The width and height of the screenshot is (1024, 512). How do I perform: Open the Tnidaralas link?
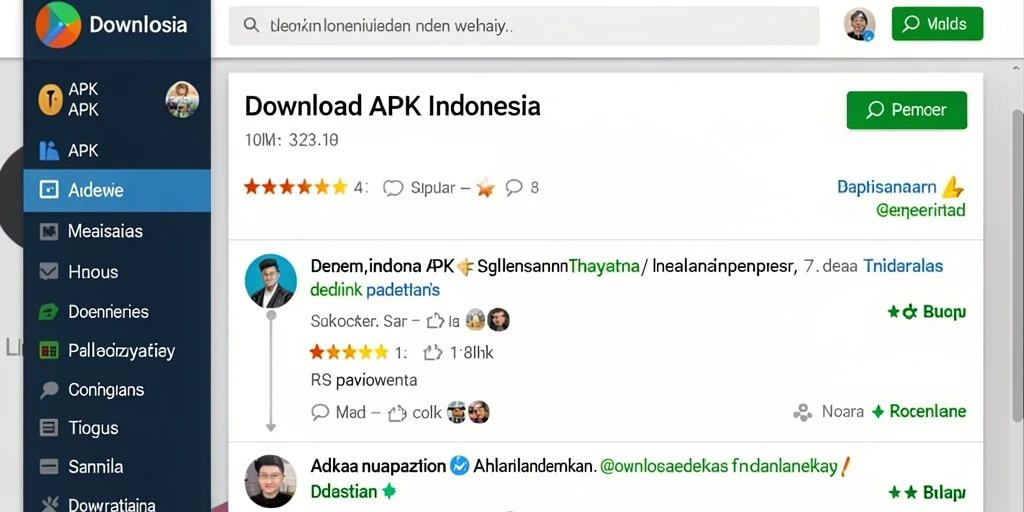point(903,266)
